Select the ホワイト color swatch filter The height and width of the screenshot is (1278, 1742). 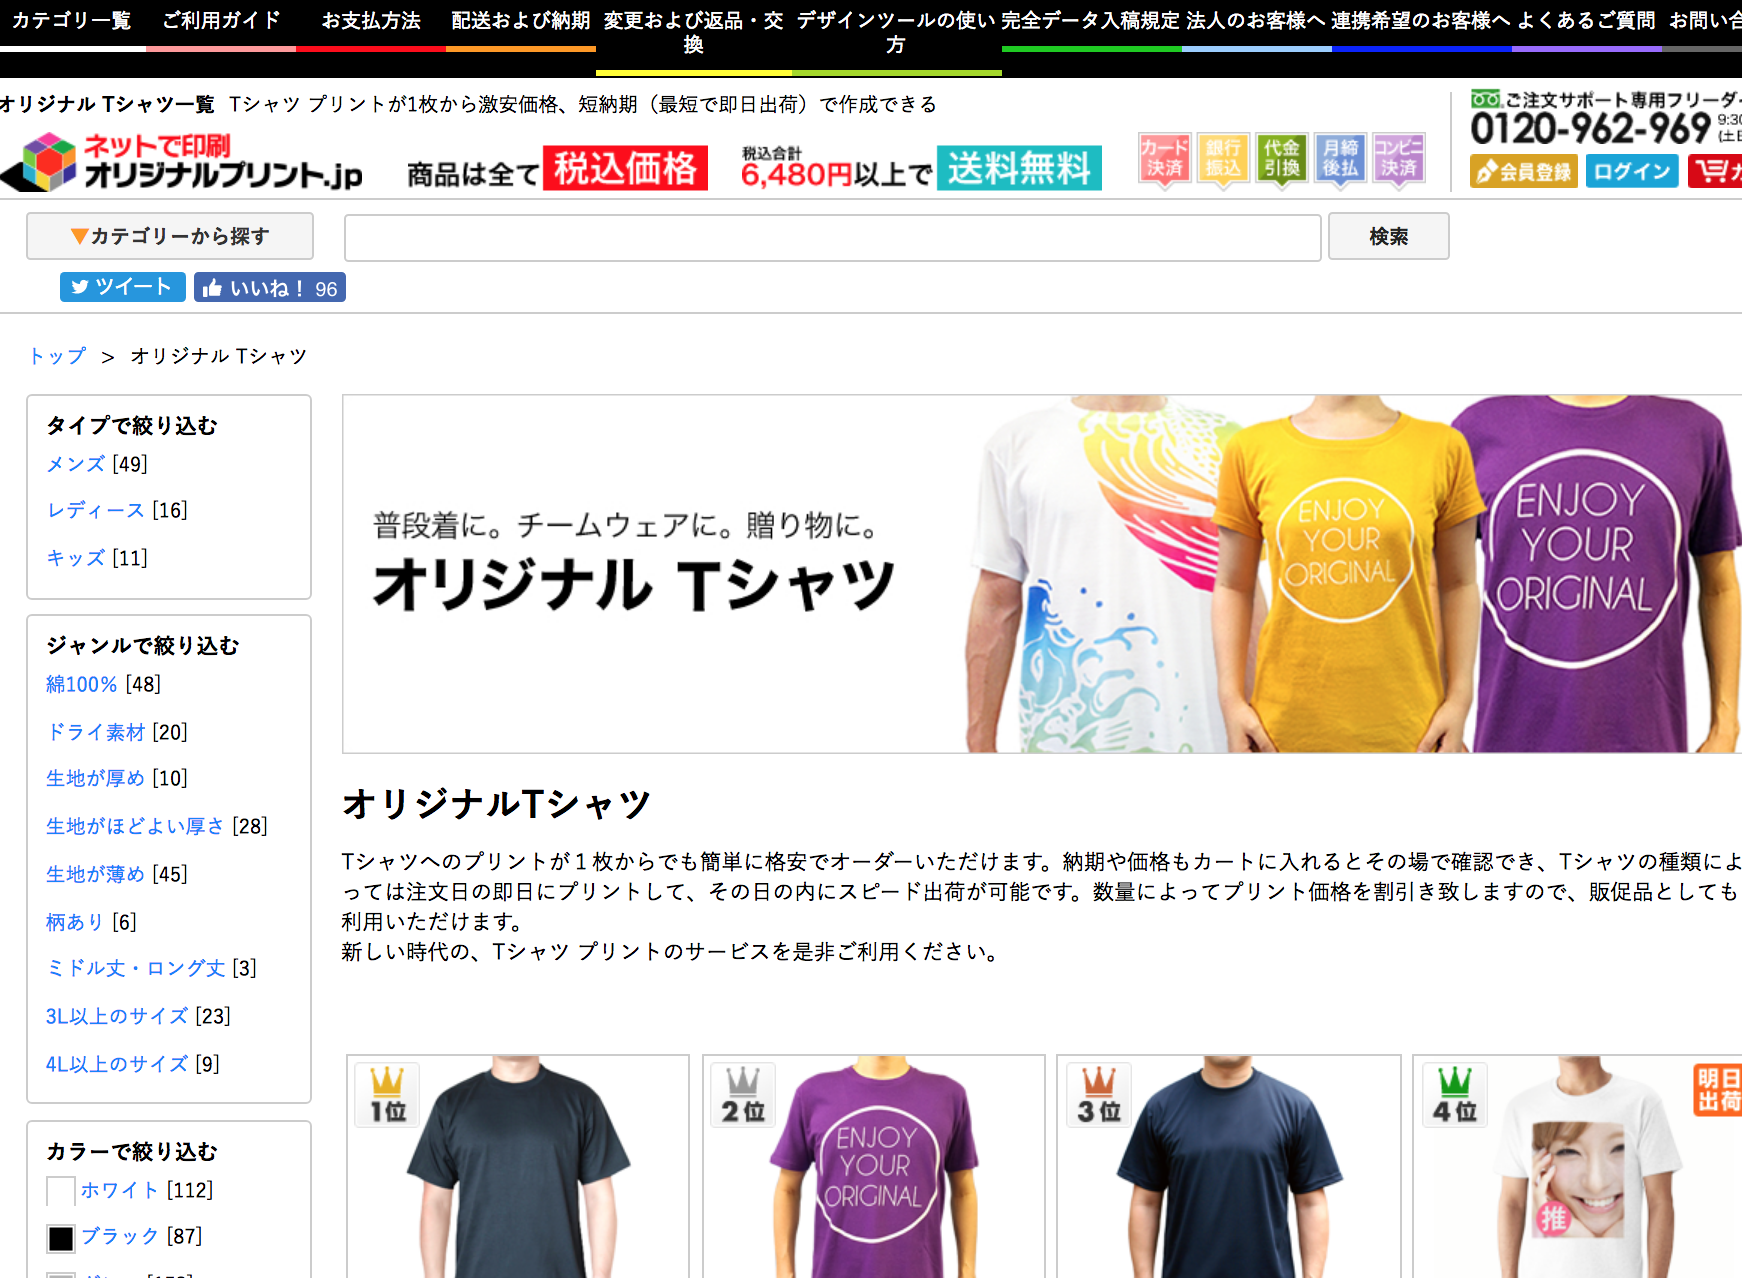[61, 1191]
